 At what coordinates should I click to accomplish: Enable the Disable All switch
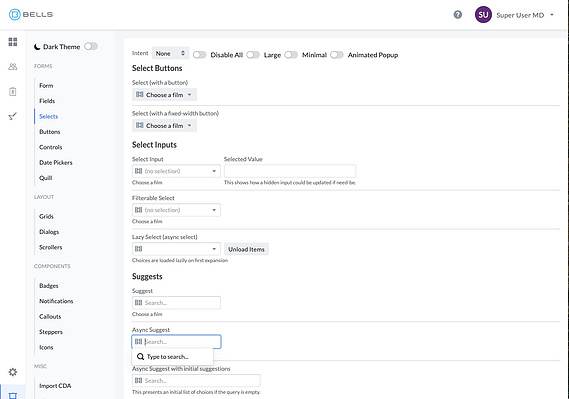coord(199,55)
